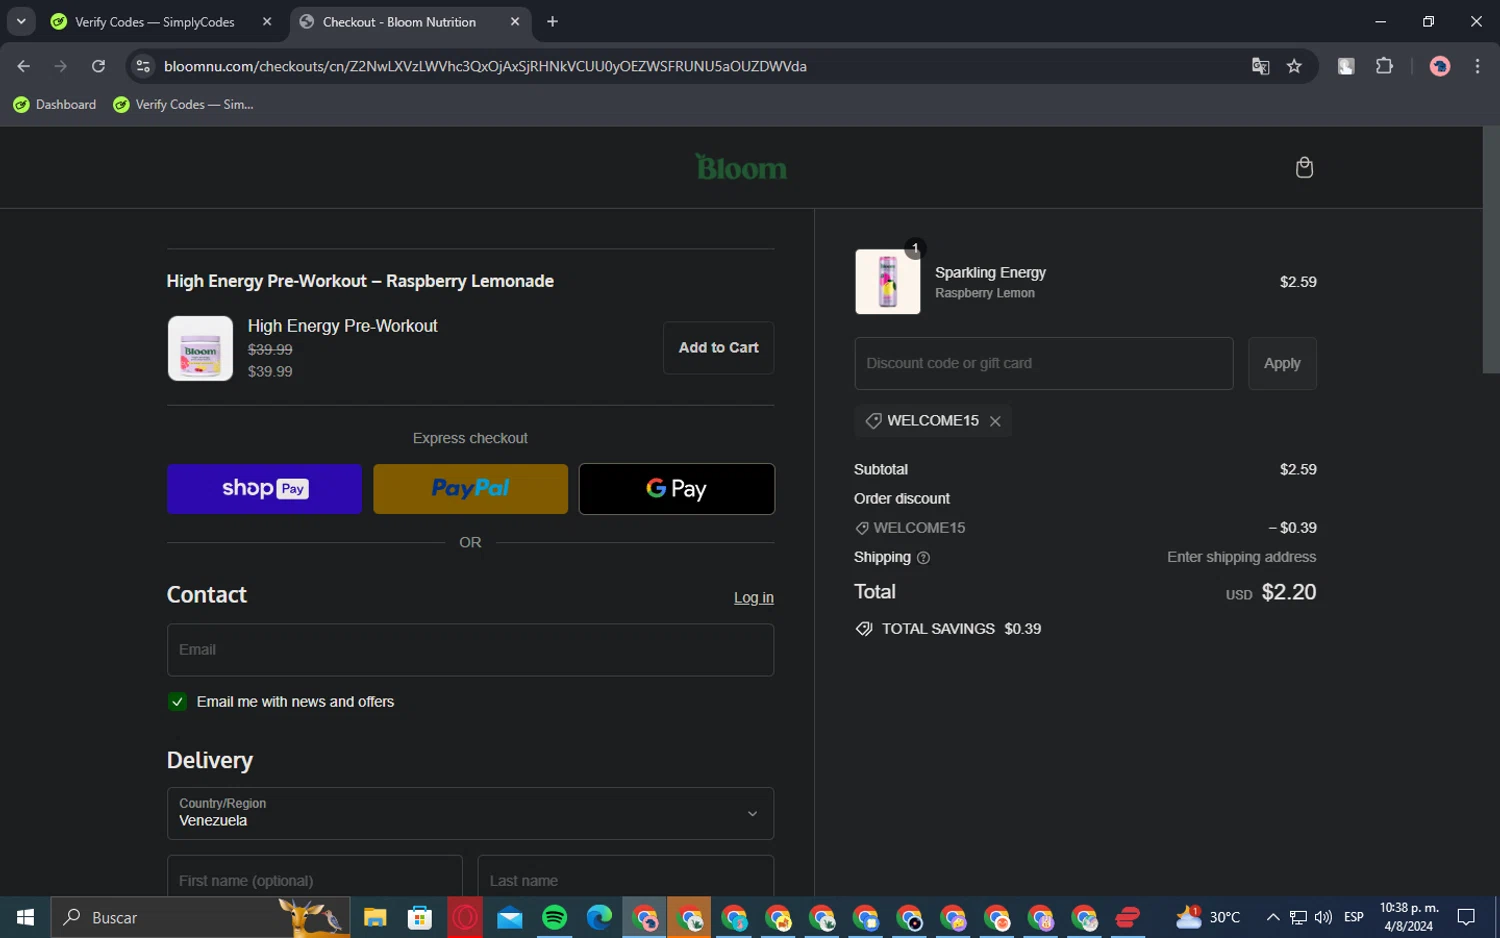The width and height of the screenshot is (1500, 938).
Task: Open the Google Translate page icon
Action: pos(1260,66)
